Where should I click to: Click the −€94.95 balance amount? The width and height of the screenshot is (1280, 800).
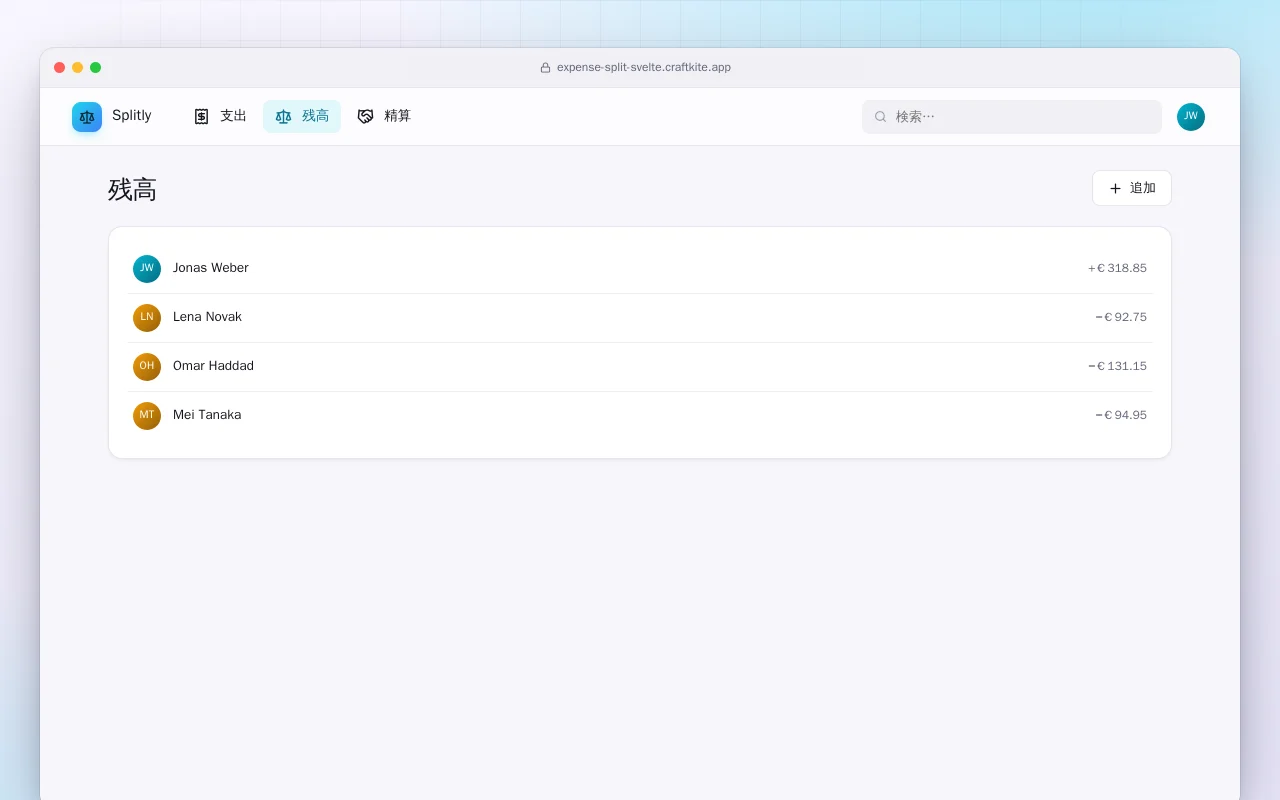pos(1121,415)
